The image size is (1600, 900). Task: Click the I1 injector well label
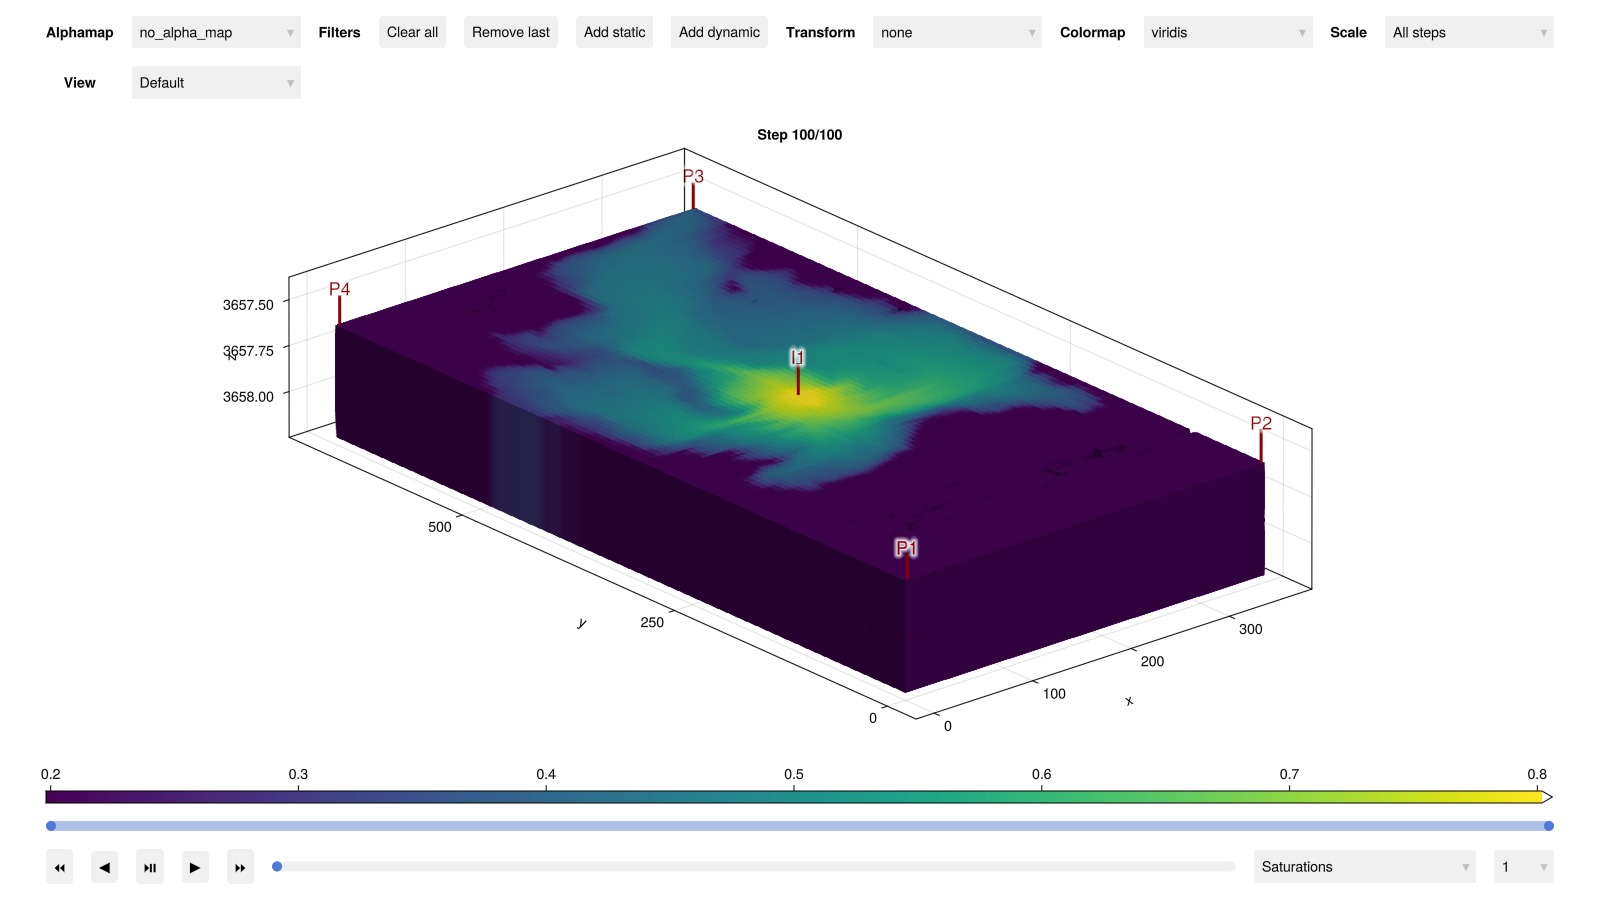tap(797, 358)
